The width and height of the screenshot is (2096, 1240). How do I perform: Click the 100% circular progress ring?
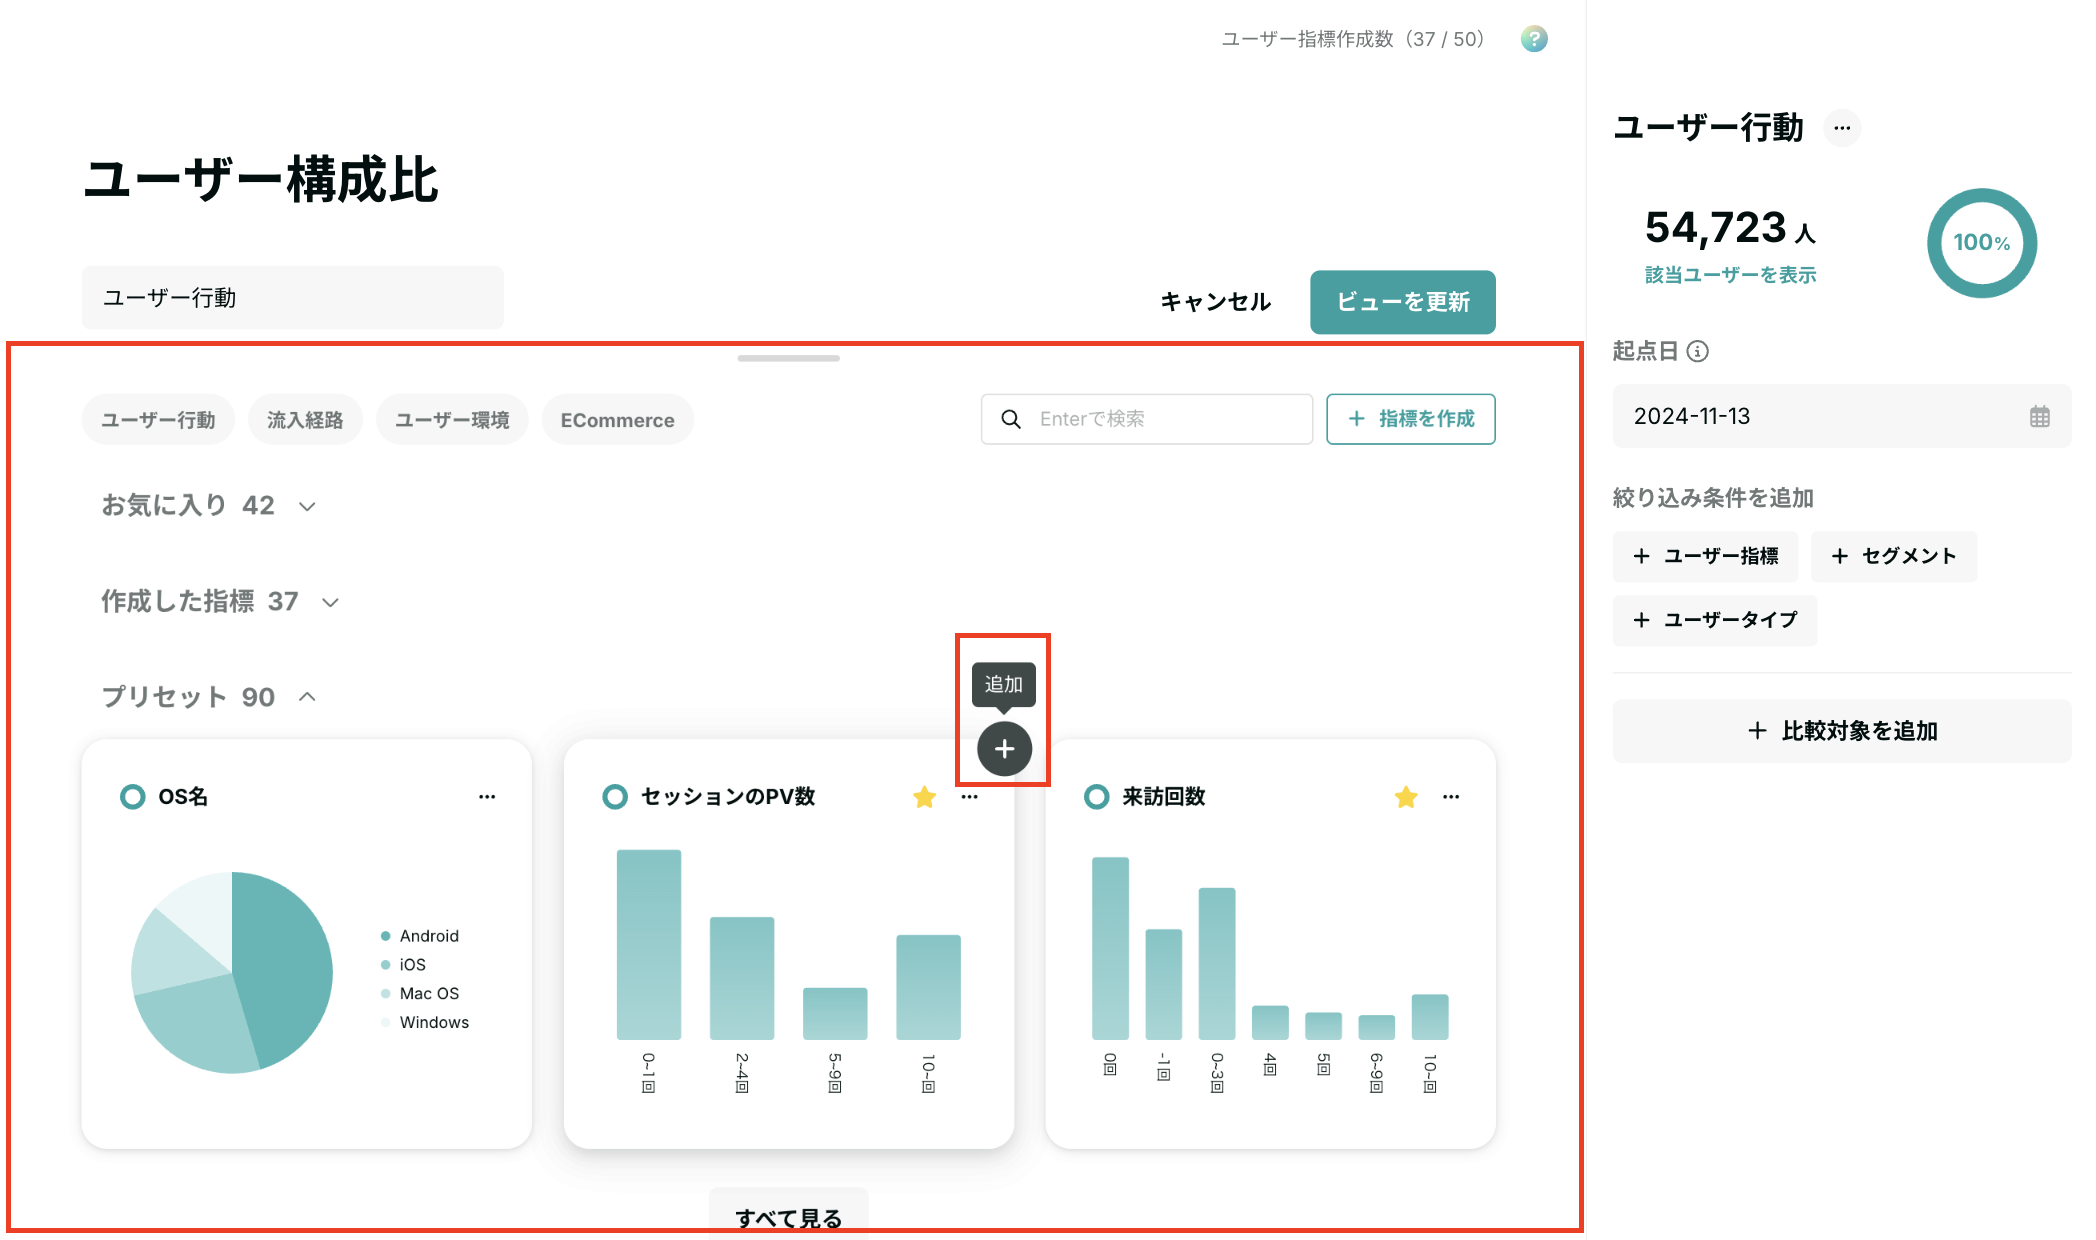click(1982, 243)
